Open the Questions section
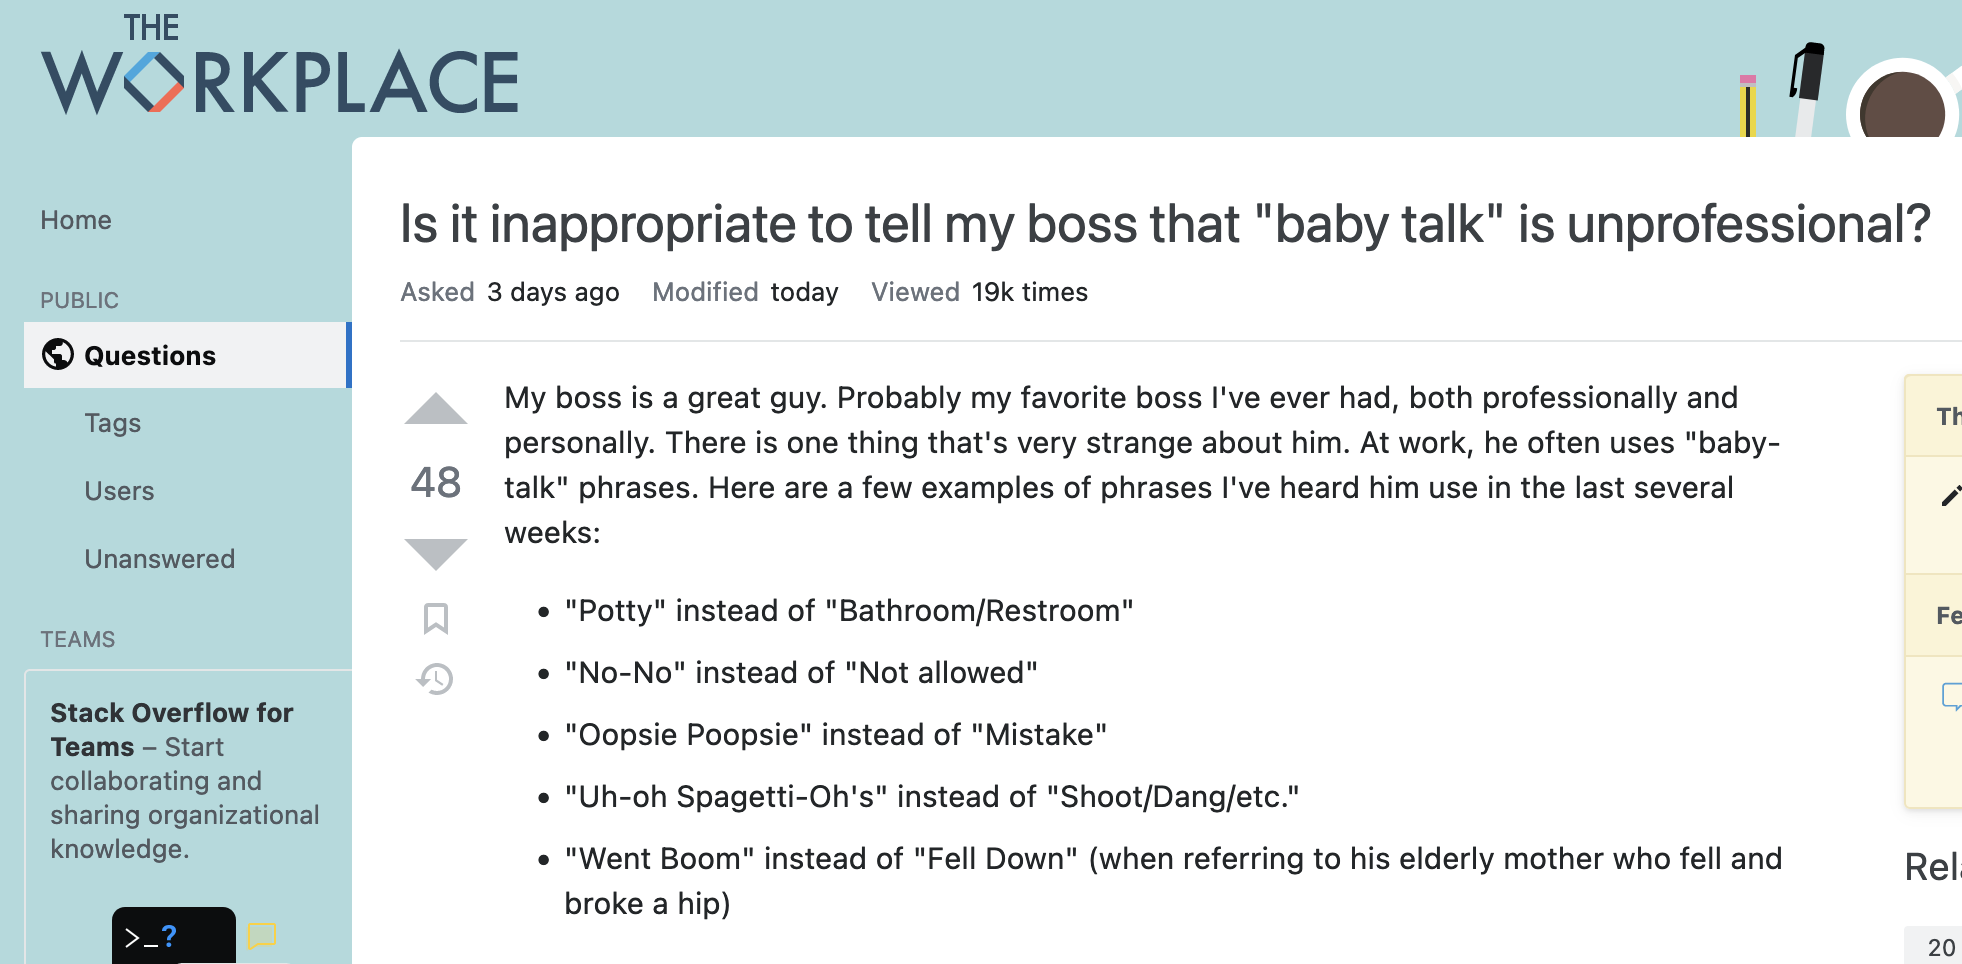Screen dimensions: 1962x964 click(x=150, y=356)
